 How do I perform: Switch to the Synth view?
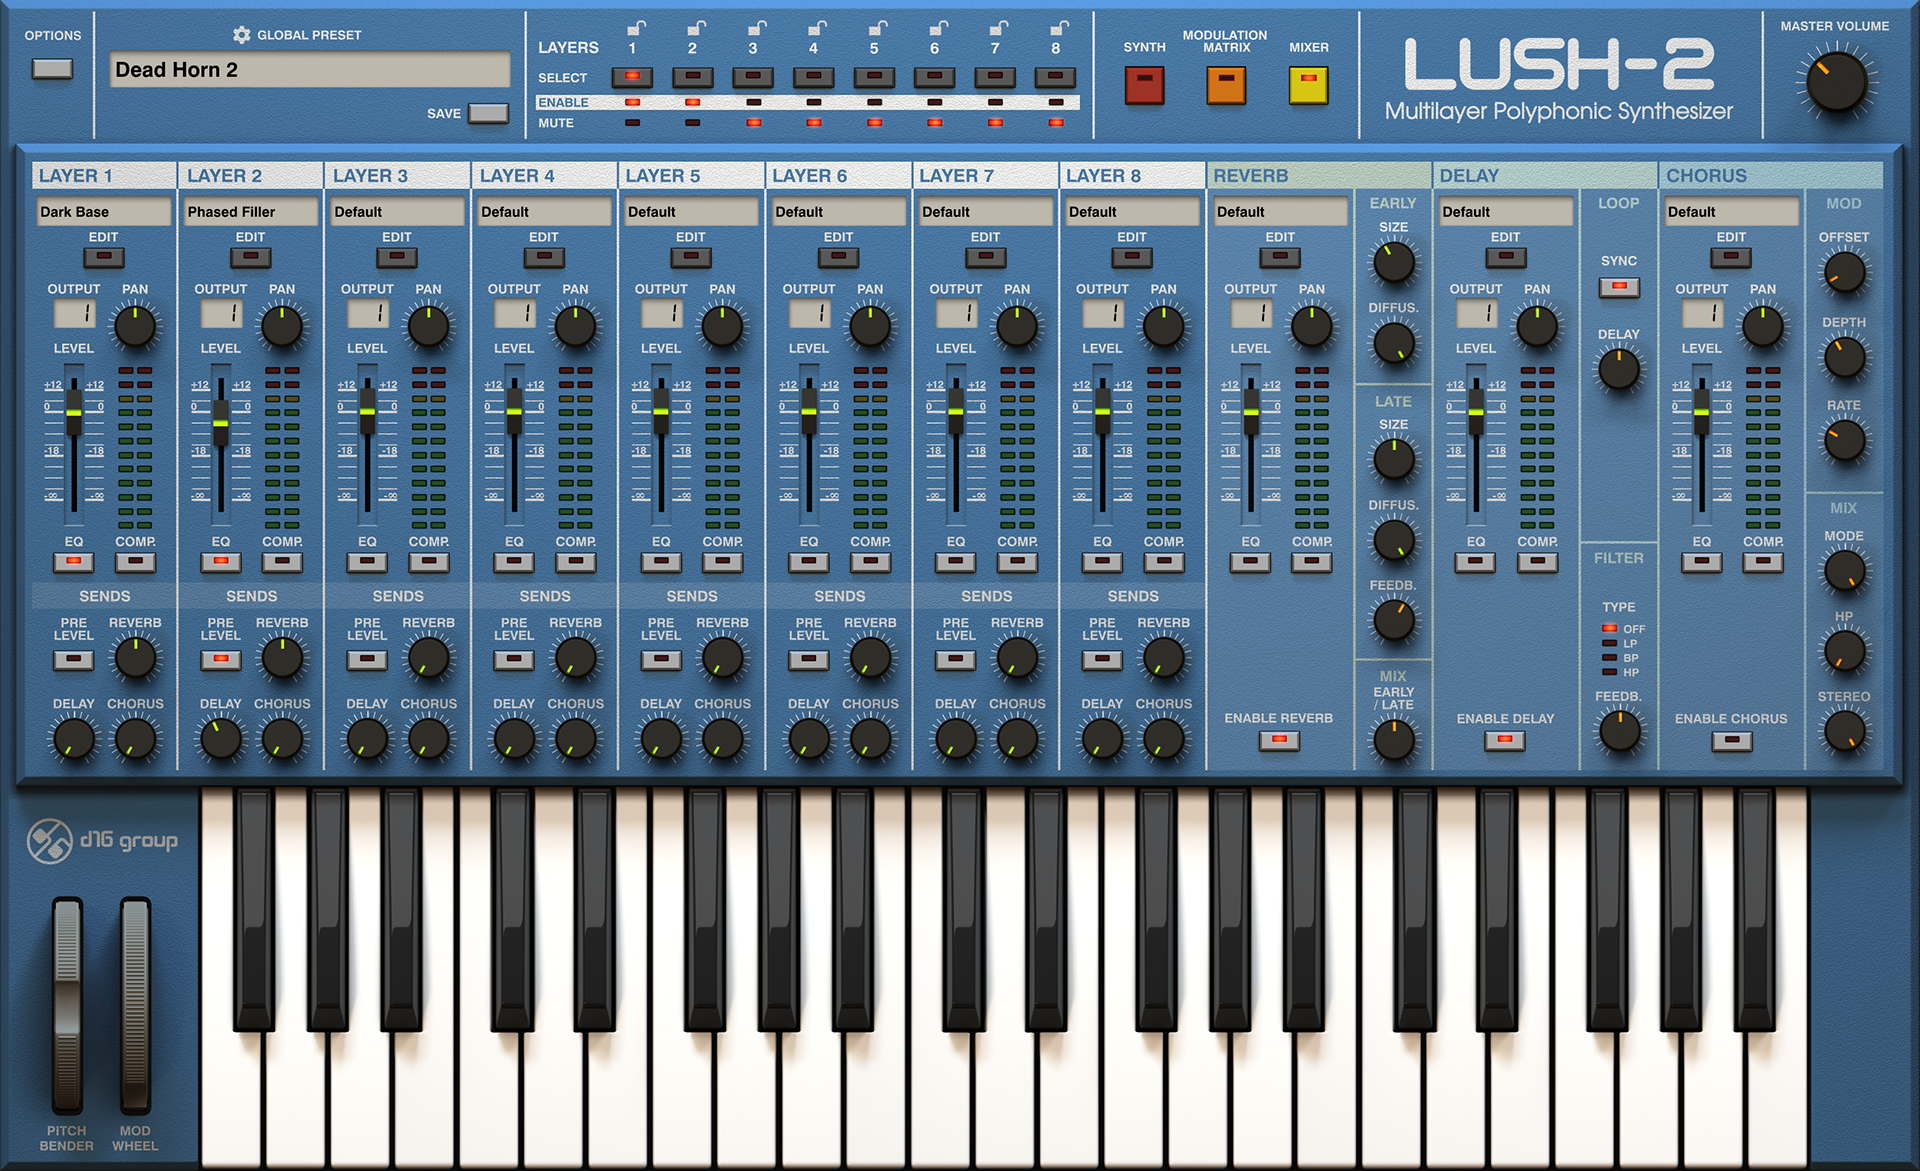[x=1144, y=86]
